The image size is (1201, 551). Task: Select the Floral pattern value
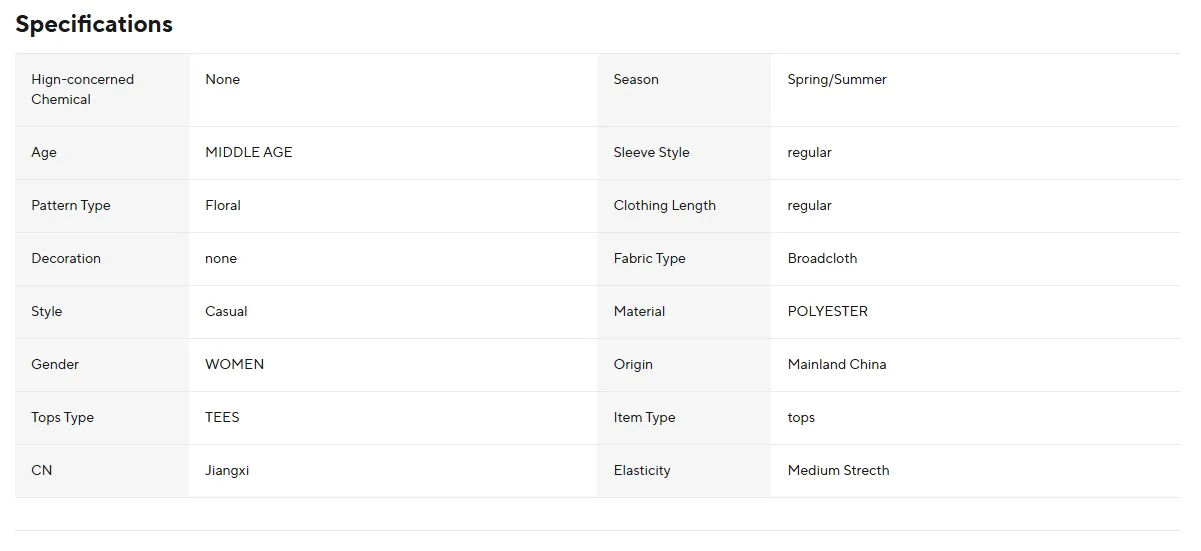coord(223,206)
